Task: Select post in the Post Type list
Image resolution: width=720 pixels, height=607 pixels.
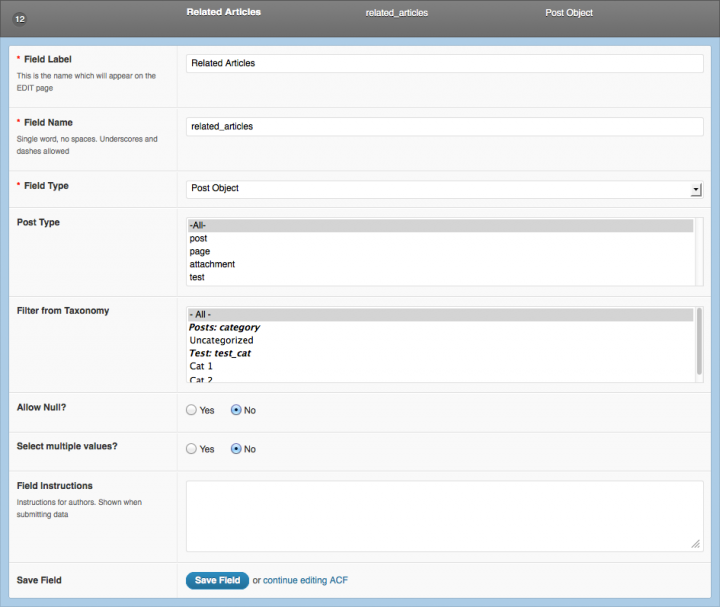Action: coord(440,238)
